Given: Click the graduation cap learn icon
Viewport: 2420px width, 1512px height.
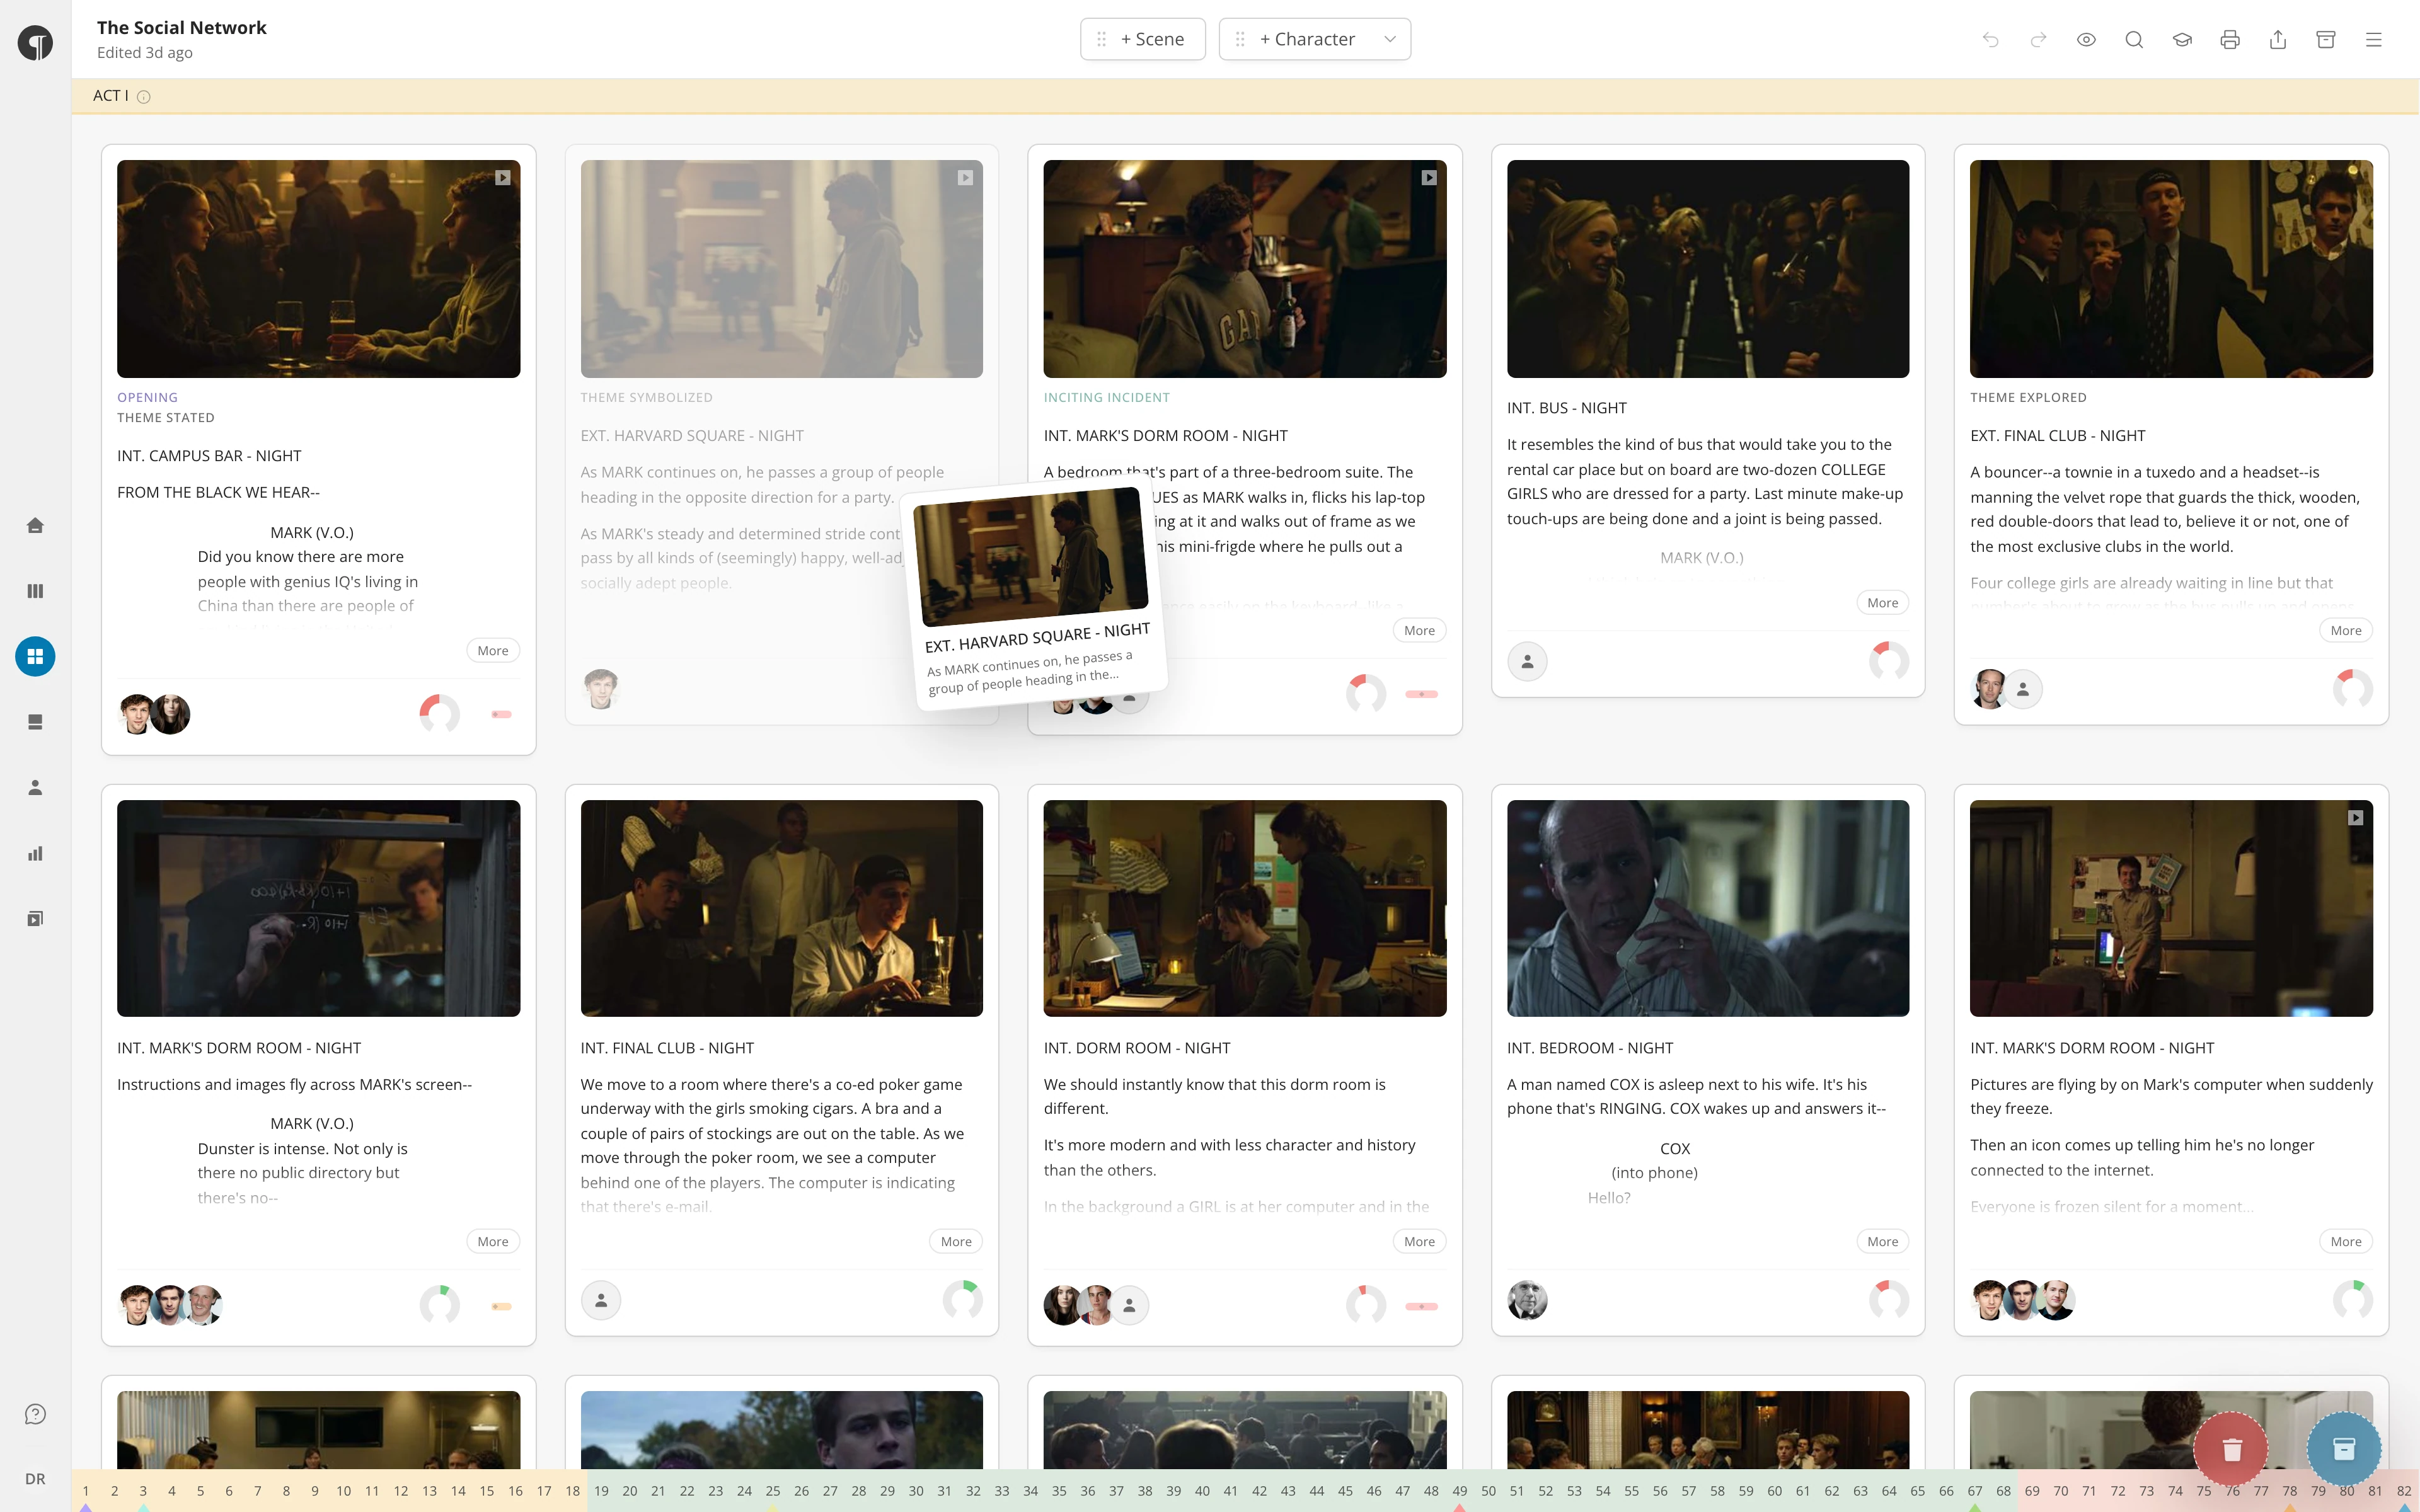Looking at the screenshot, I should [2182, 39].
